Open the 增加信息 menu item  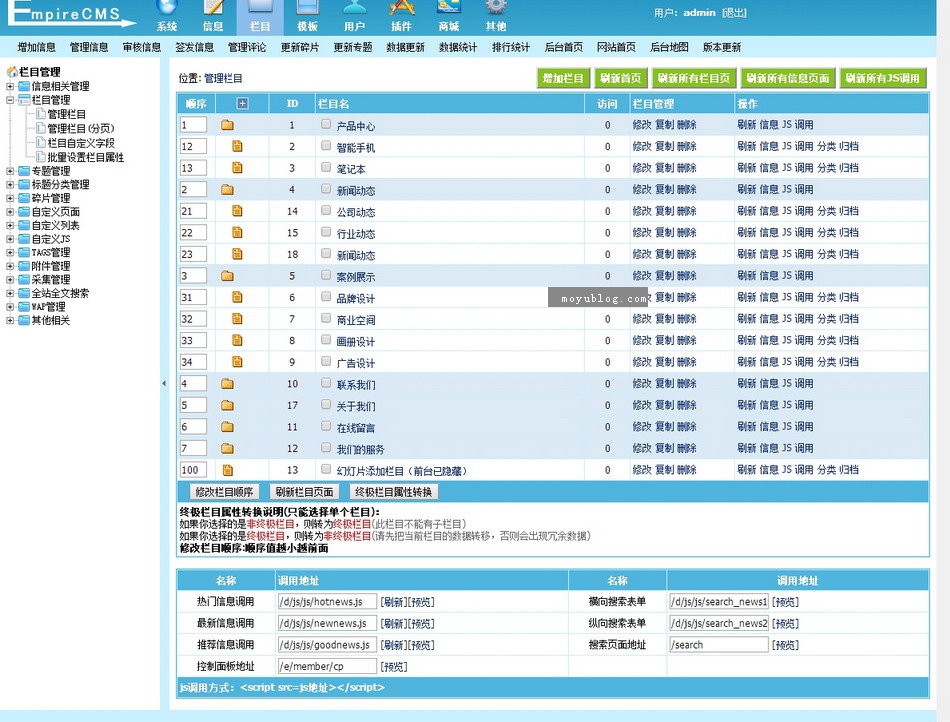coord(36,47)
